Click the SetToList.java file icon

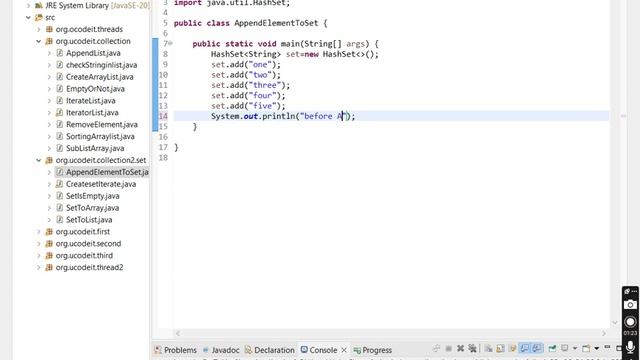pyautogui.click(x=60, y=220)
